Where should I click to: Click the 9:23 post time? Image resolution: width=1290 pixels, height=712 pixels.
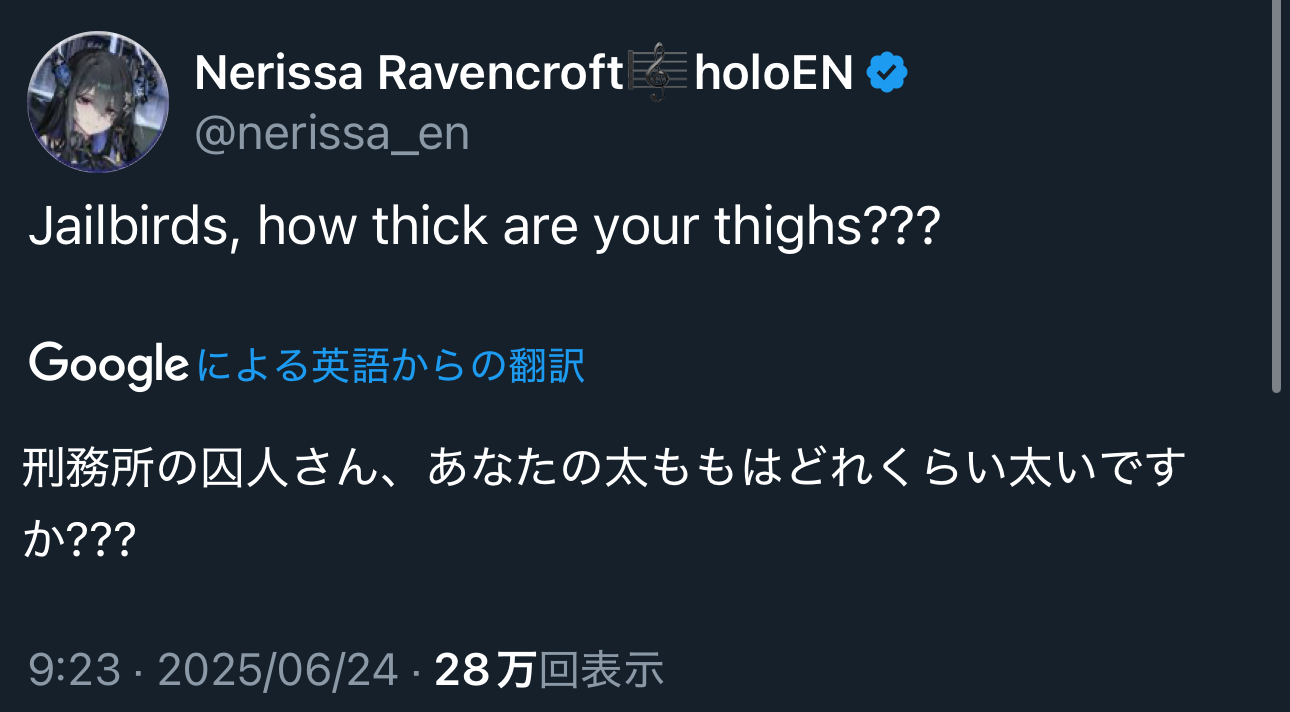coord(74,670)
